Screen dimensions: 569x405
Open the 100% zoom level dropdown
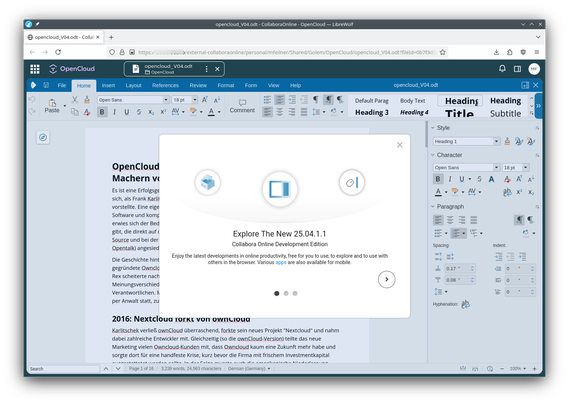pos(517,368)
